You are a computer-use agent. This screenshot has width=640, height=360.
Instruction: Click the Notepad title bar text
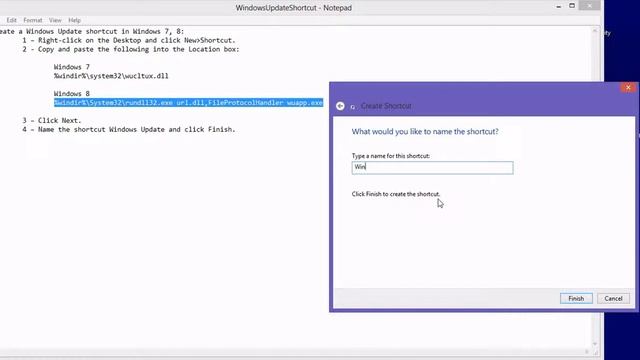pyautogui.click(x=293, y=8)
